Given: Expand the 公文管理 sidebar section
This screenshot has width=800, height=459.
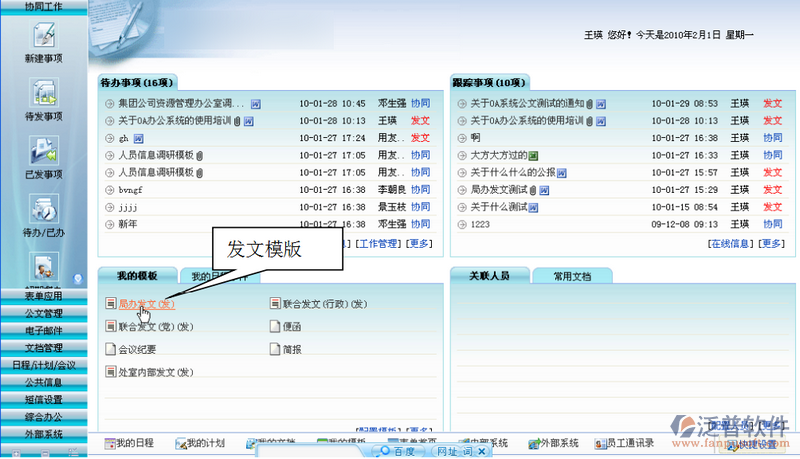Looking at the screenshot, I should click(x=43, y=313).
